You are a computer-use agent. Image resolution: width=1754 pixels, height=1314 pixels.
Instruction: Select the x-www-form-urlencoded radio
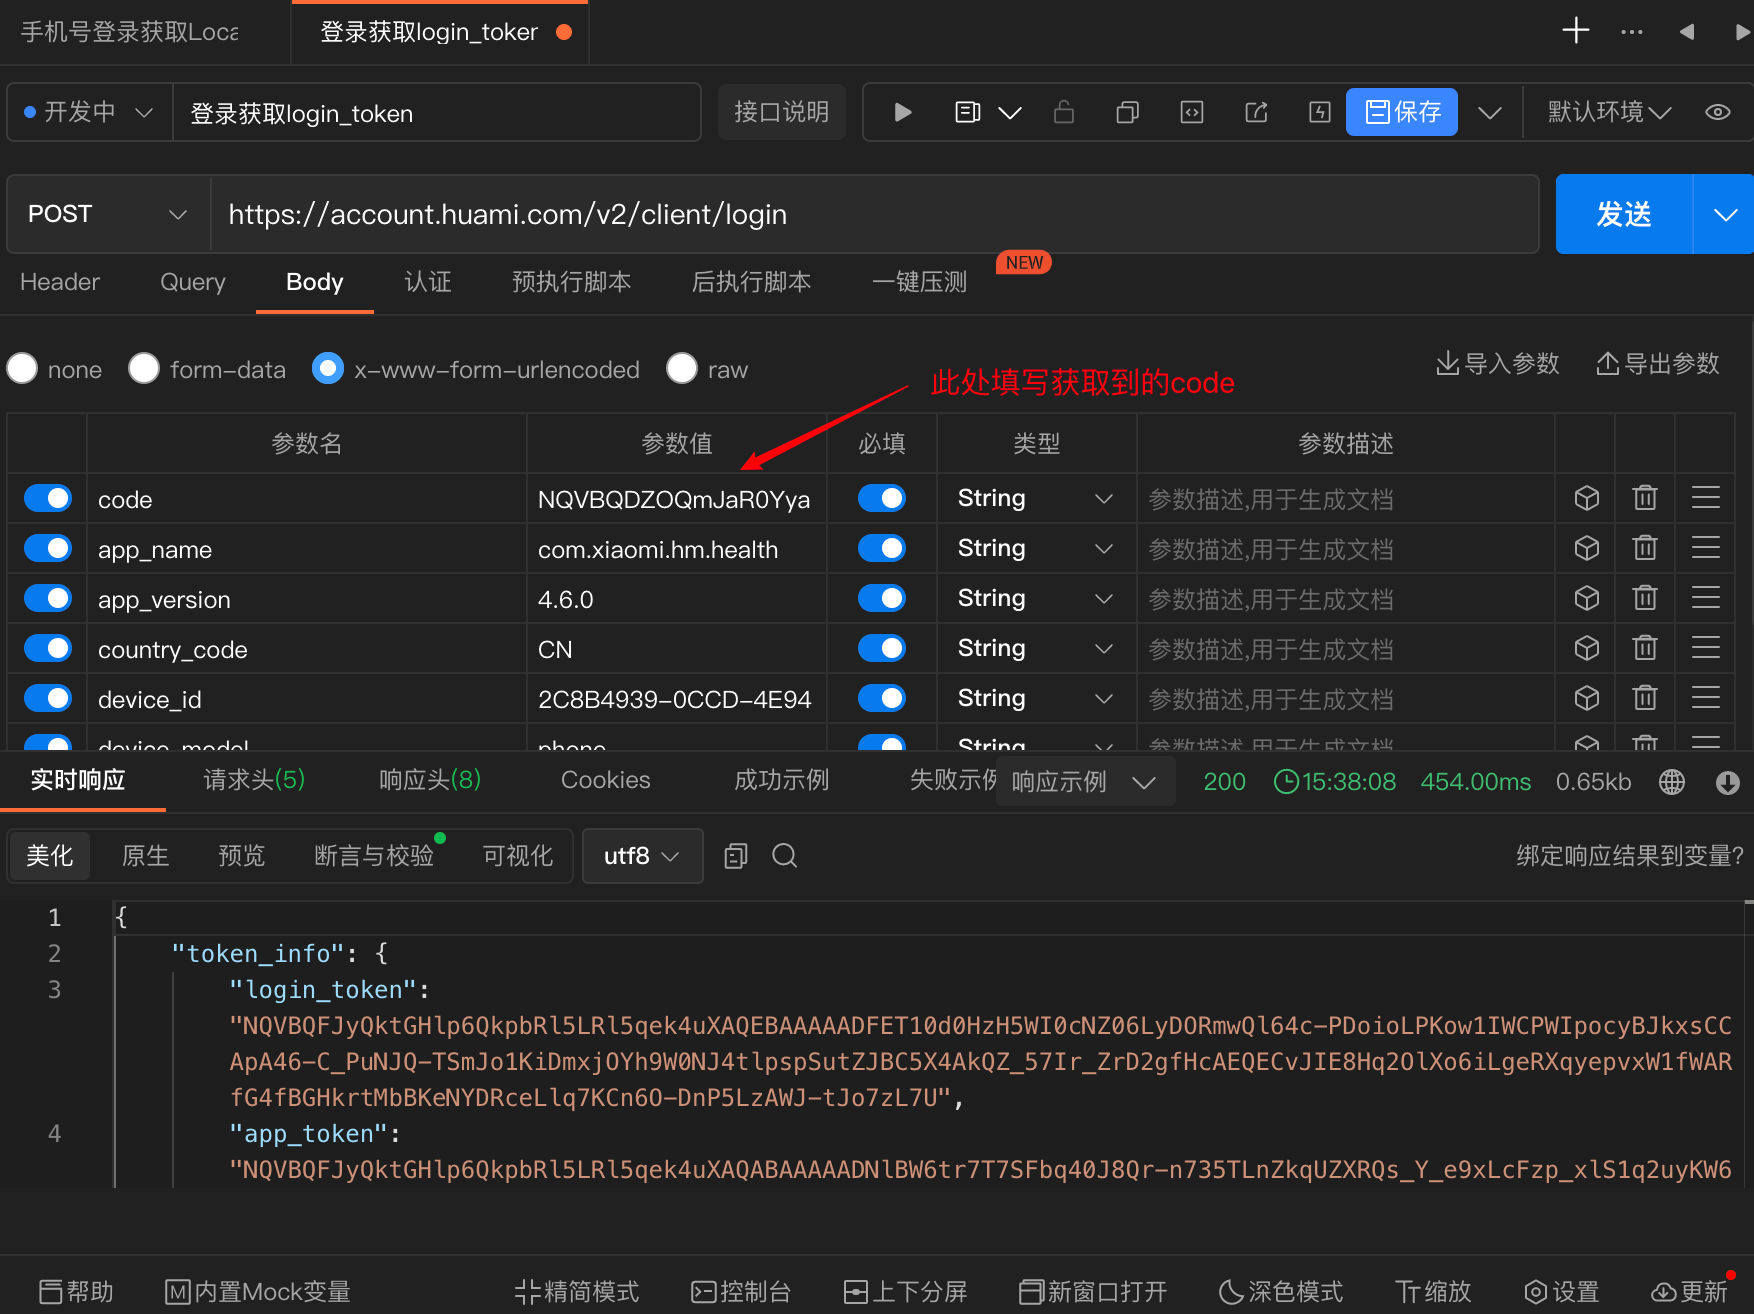pos(328,369)
